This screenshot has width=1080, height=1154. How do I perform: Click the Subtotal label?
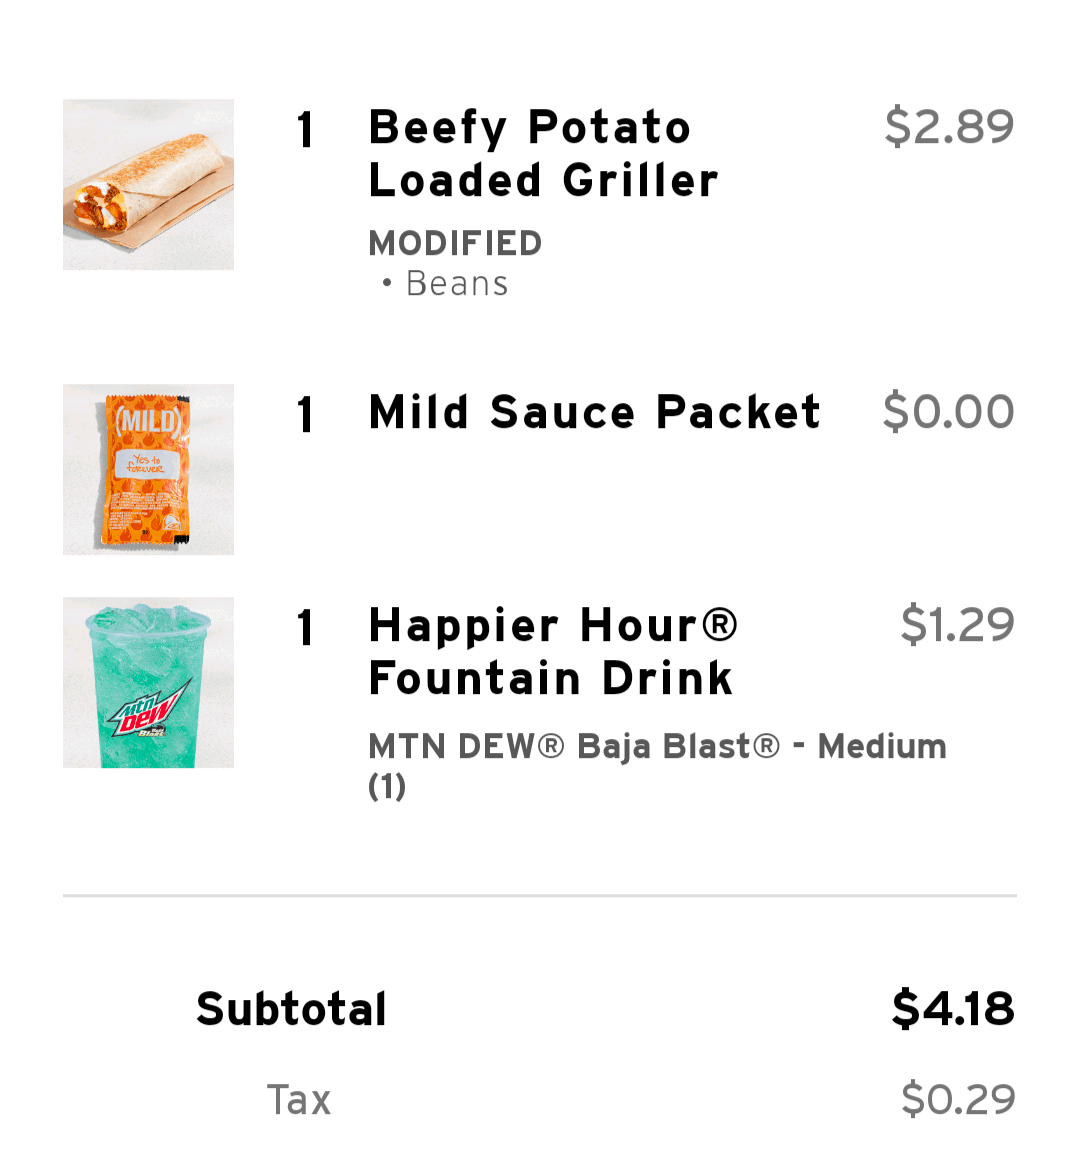(291, 1009)
